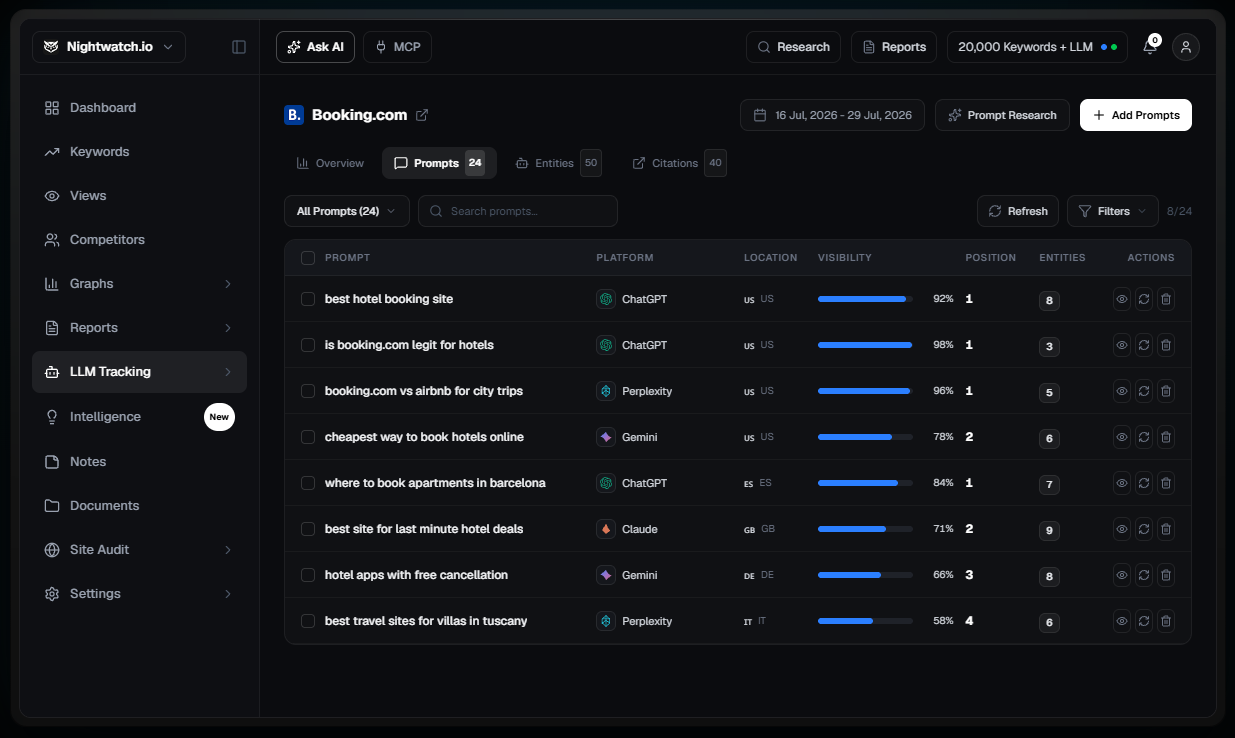
Task: Open the user profile avatar
Action: pos(1186,47)
